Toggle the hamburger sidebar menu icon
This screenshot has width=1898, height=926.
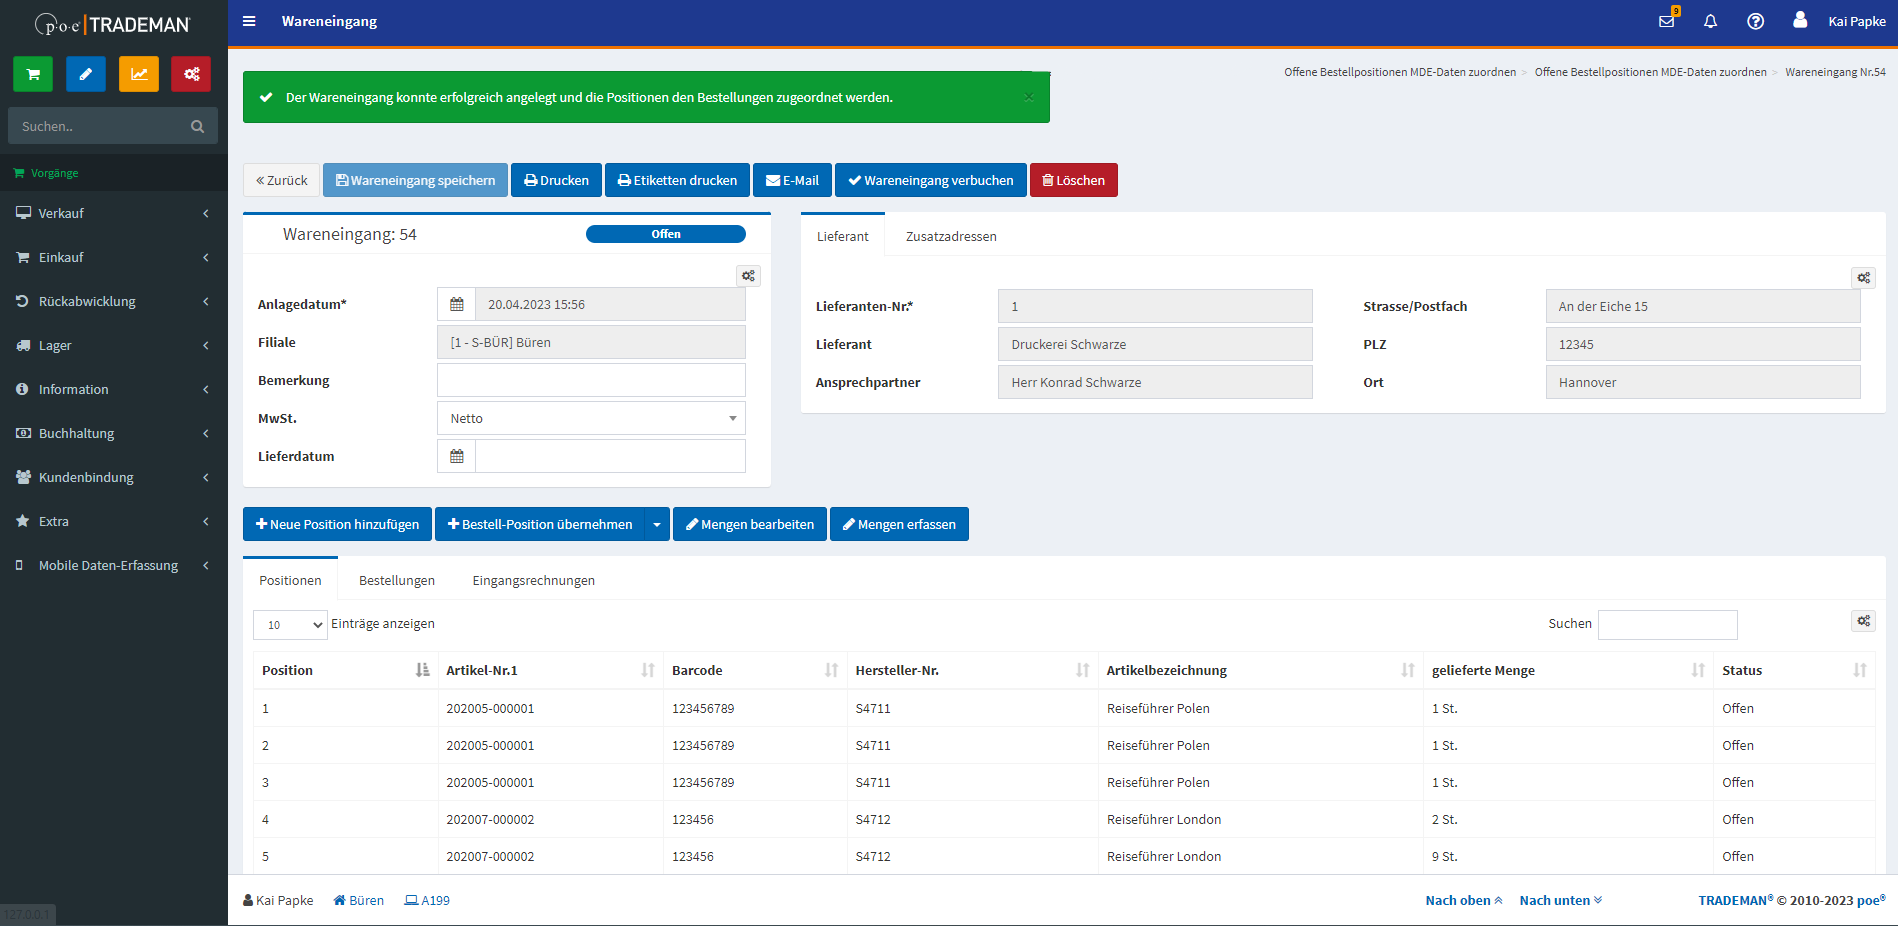249,21
